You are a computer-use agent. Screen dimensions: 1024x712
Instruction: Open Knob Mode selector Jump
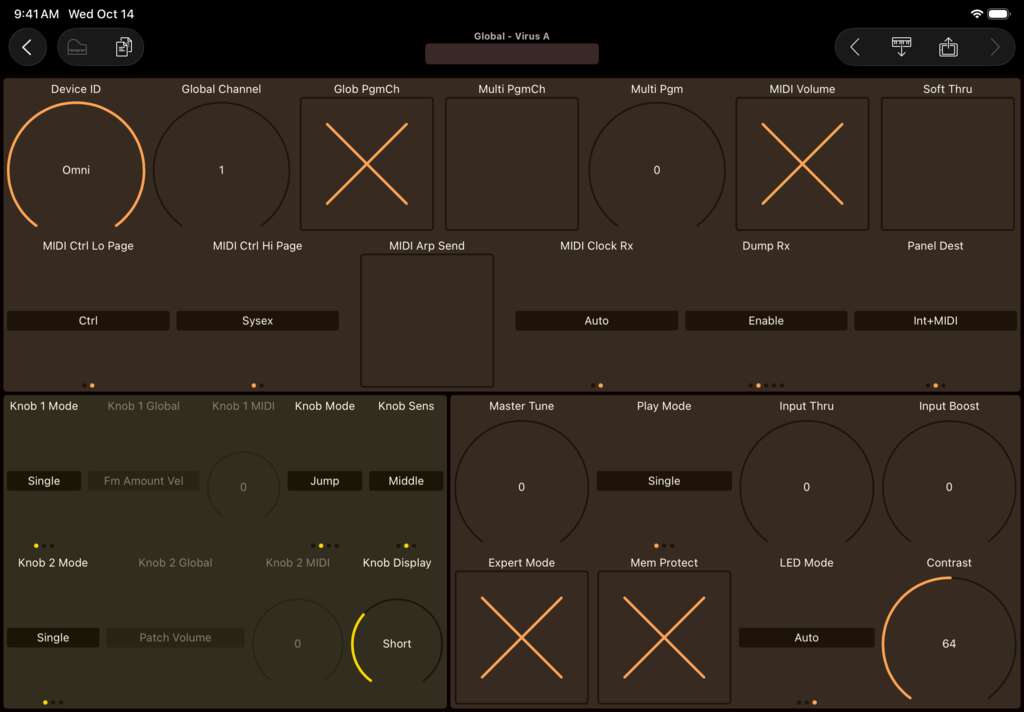[x=325, y=481]
